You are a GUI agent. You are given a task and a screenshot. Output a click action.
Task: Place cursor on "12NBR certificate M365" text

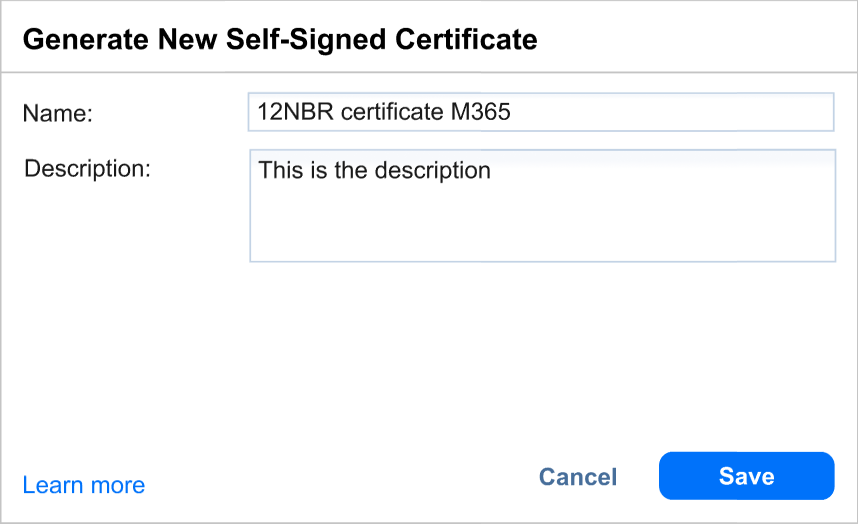pos(384,112)
